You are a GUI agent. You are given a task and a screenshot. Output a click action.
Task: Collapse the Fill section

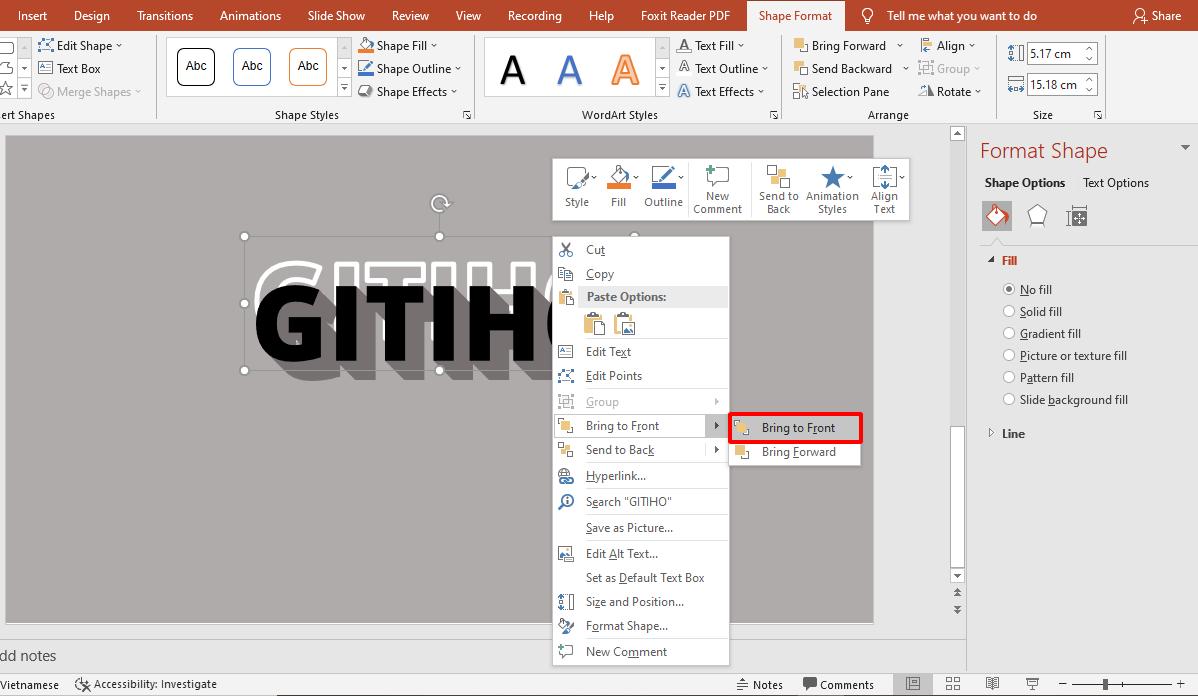pos(991,260)
